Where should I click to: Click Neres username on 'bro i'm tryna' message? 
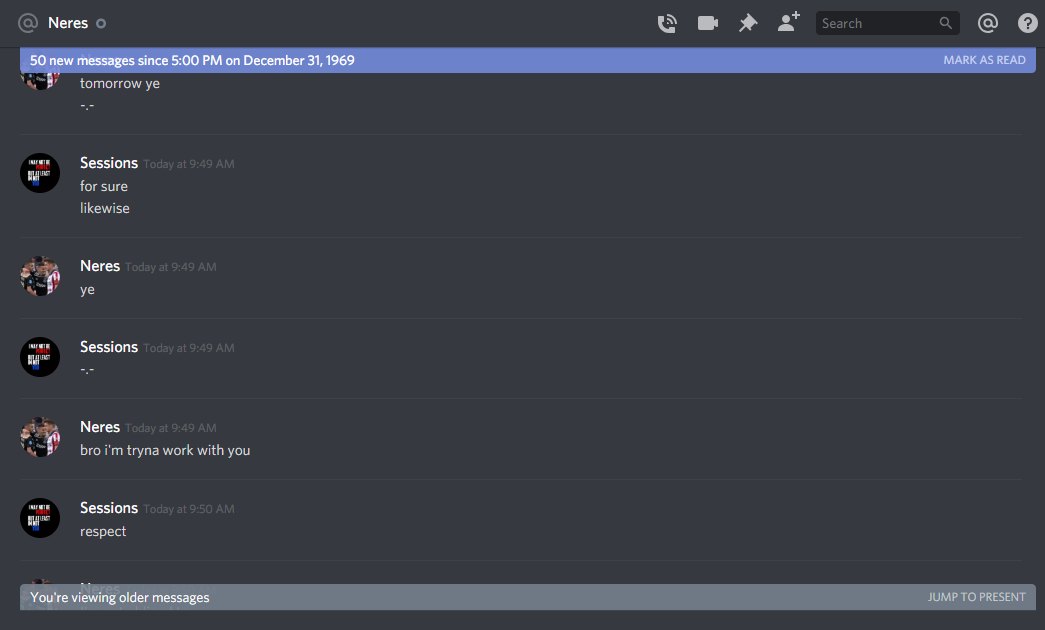(x=100, y=427)
